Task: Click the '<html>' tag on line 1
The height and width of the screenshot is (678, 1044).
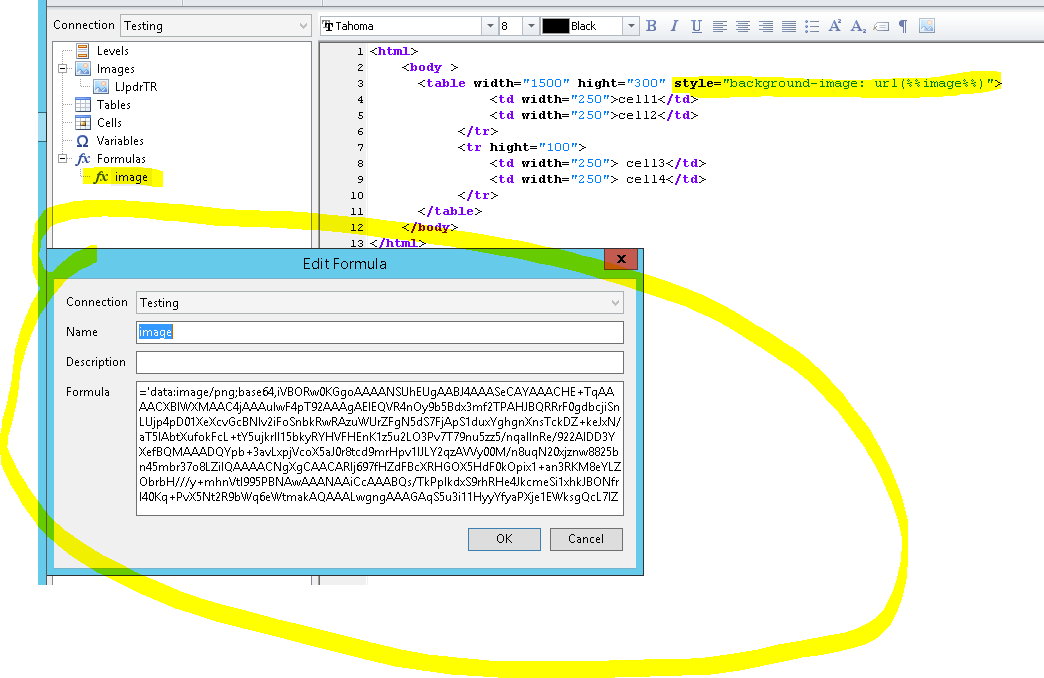Action: (393, 51)
